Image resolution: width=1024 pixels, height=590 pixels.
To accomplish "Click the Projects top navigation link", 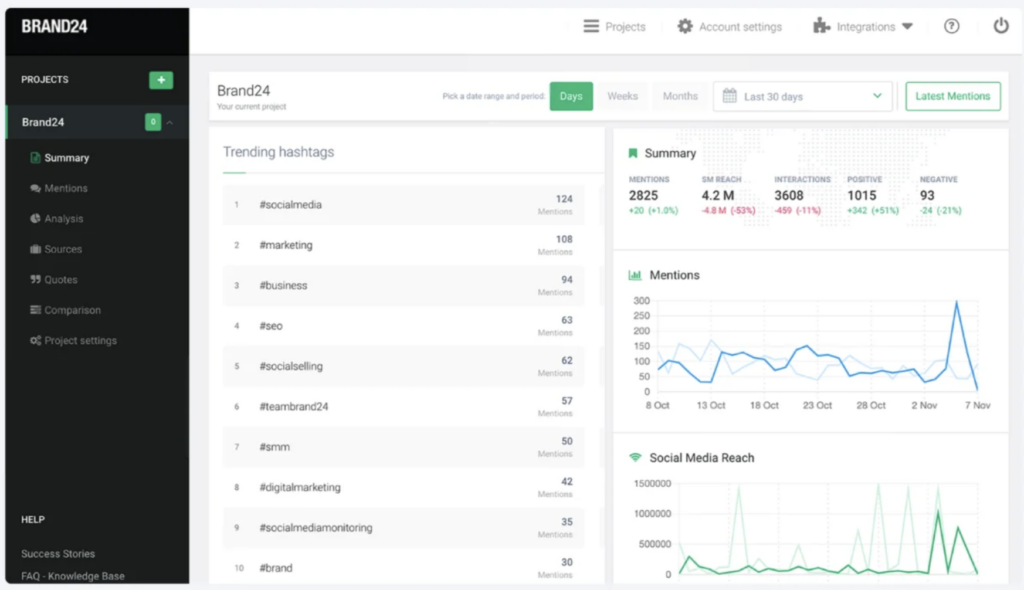I will click(624, 27).
